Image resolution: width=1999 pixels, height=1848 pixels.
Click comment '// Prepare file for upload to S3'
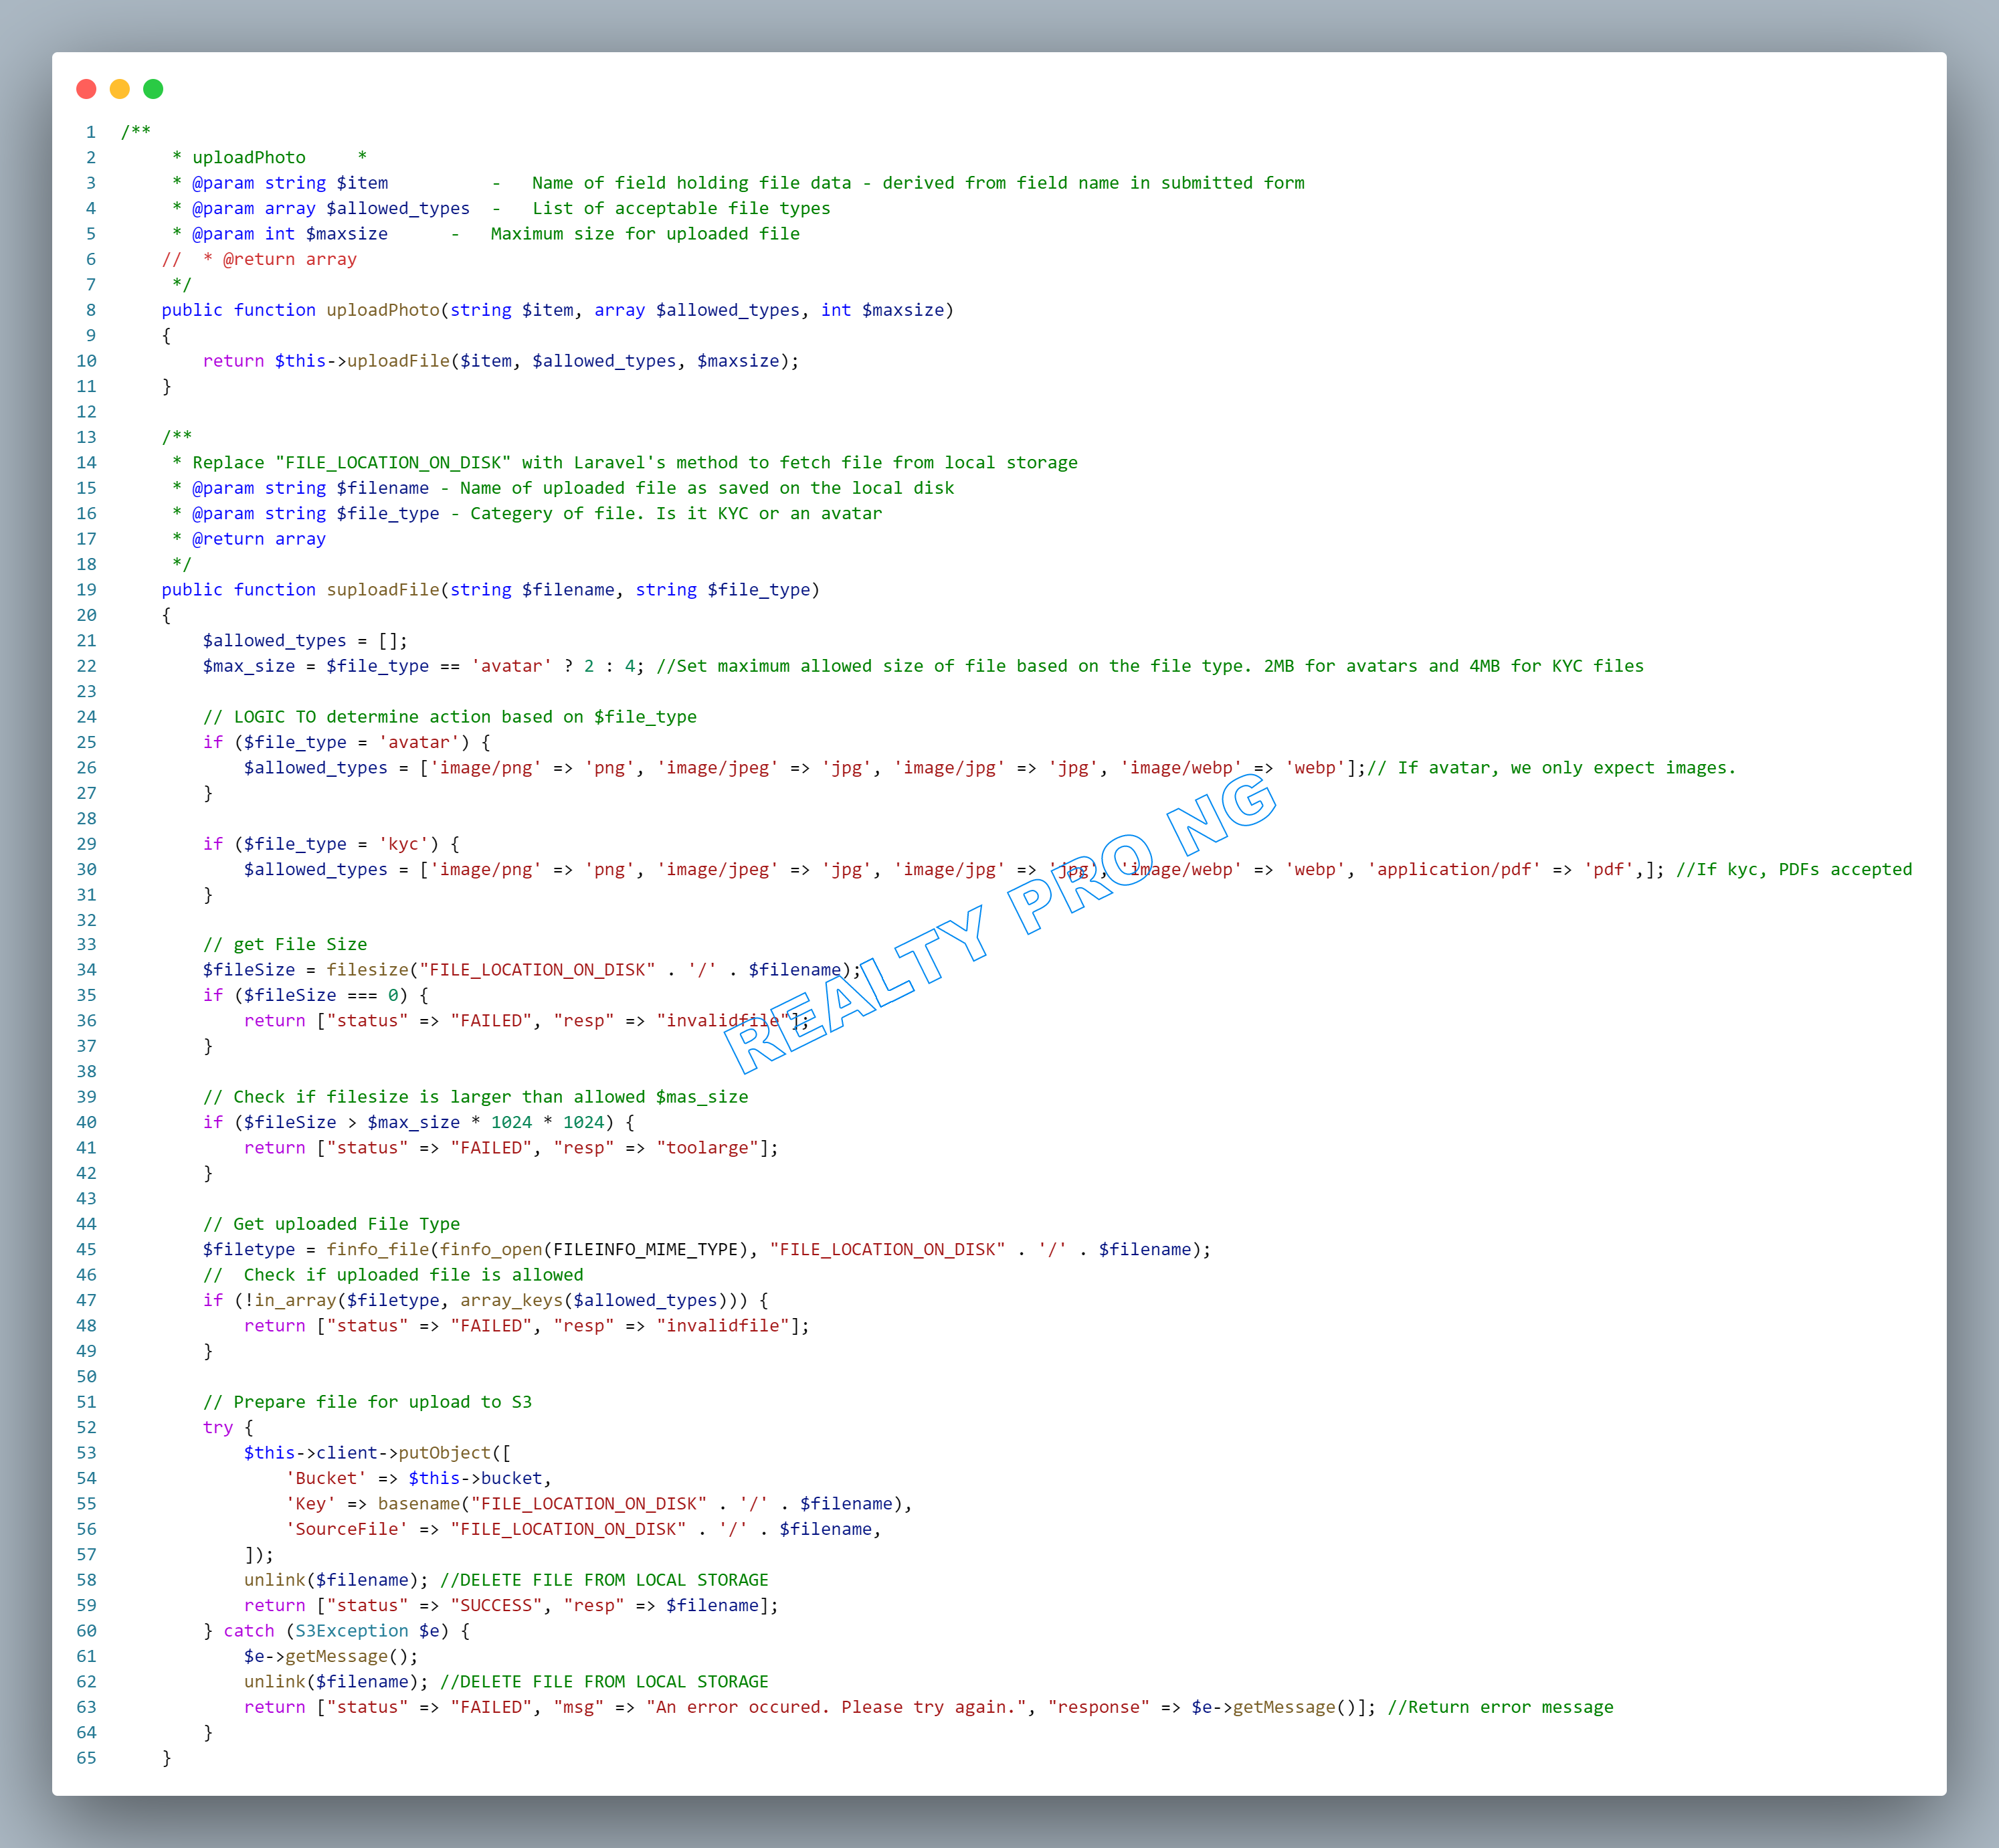[x=368, y=1403]
